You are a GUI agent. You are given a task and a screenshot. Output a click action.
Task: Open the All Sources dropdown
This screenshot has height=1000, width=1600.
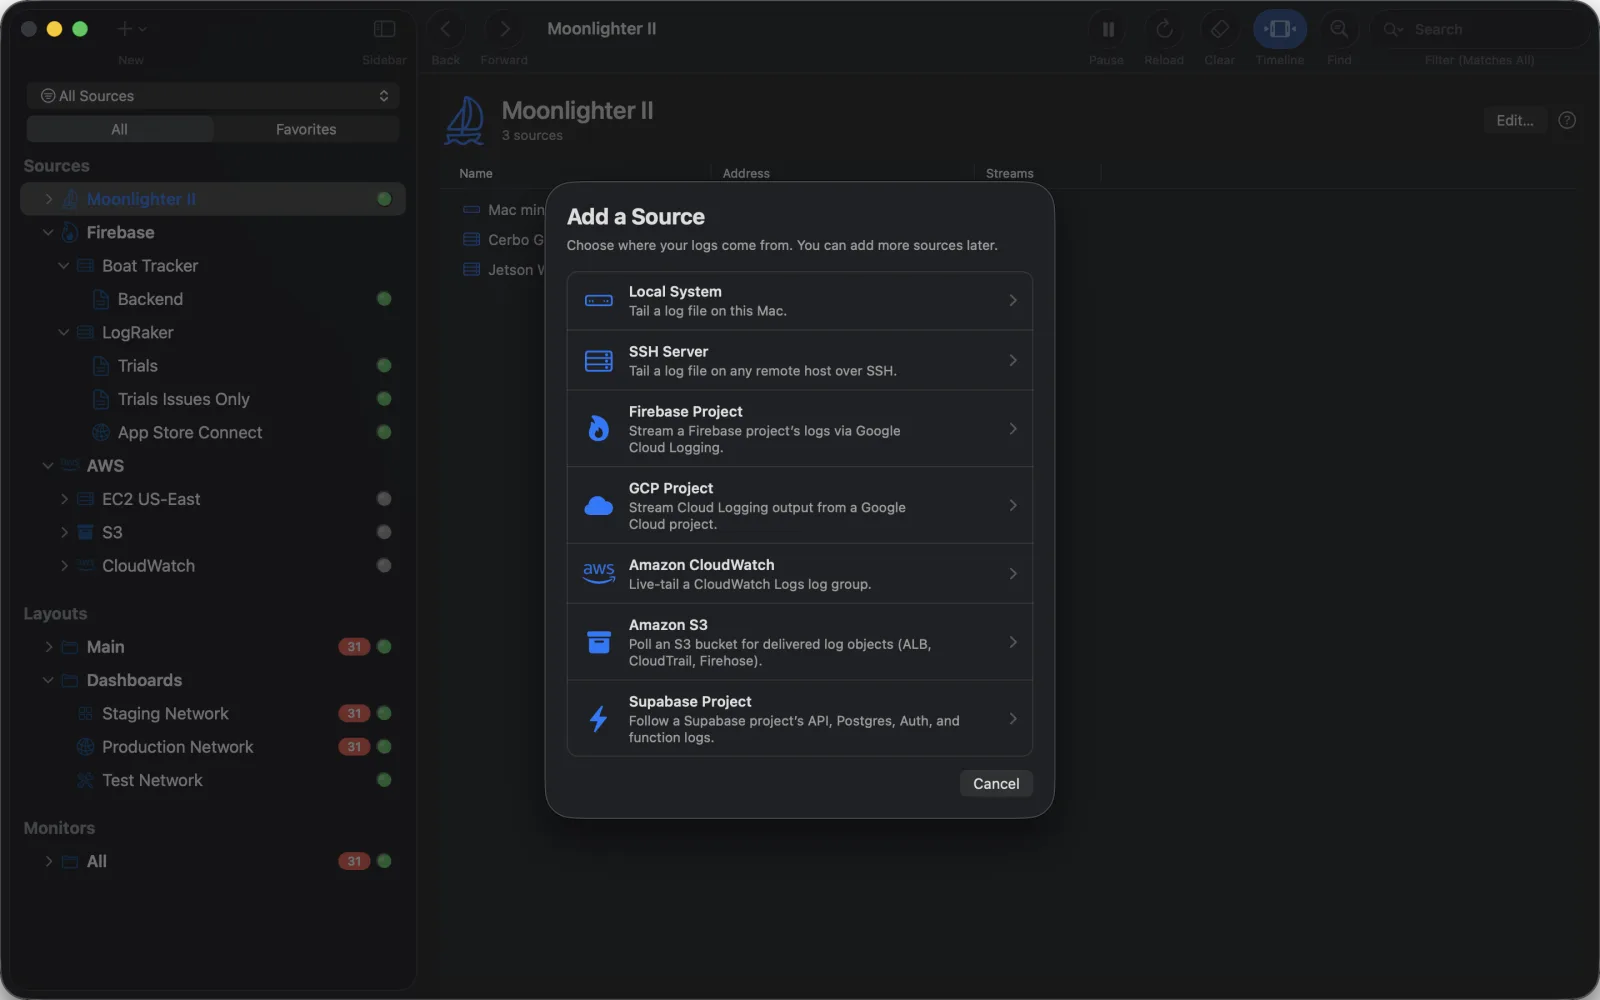(213, 96)
